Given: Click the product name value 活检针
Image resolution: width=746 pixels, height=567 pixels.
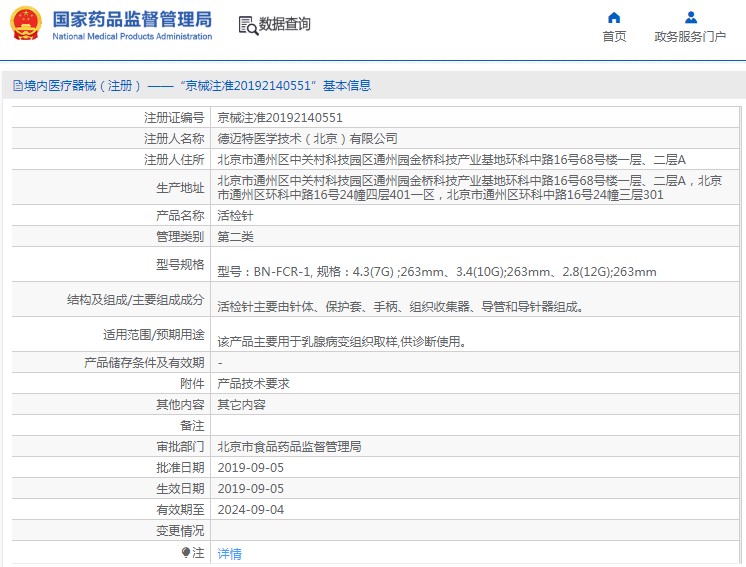Looking at the screenshot, I should (234, 216).
